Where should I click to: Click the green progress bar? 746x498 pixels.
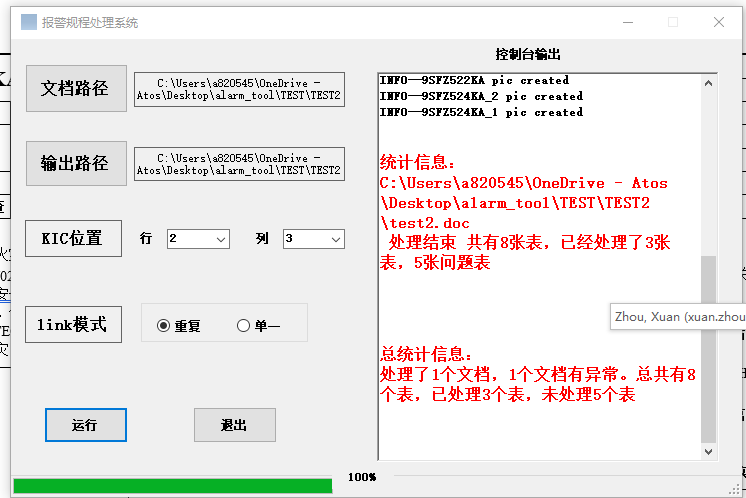pyautogui.click(x=172, y=485)
